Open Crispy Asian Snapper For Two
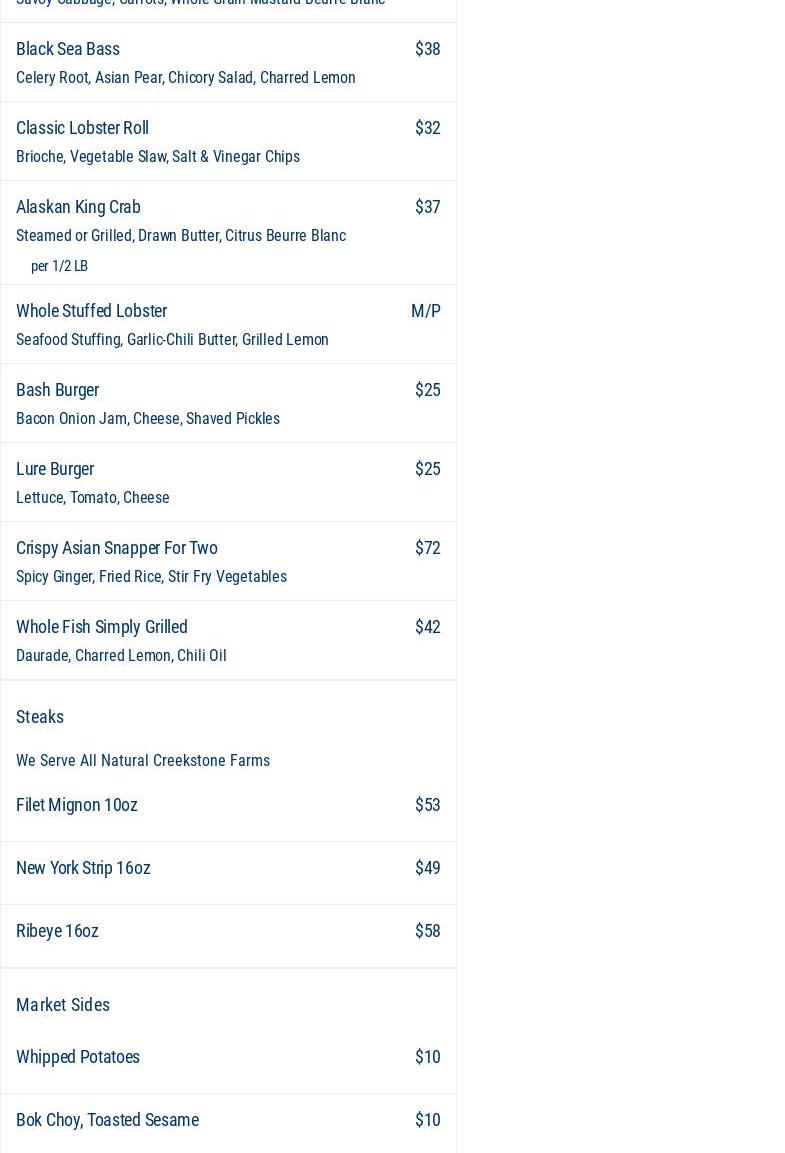Image resolution: width=785 pixels, height=1153 pixels. pyautogui.click(x=116, y=548)
